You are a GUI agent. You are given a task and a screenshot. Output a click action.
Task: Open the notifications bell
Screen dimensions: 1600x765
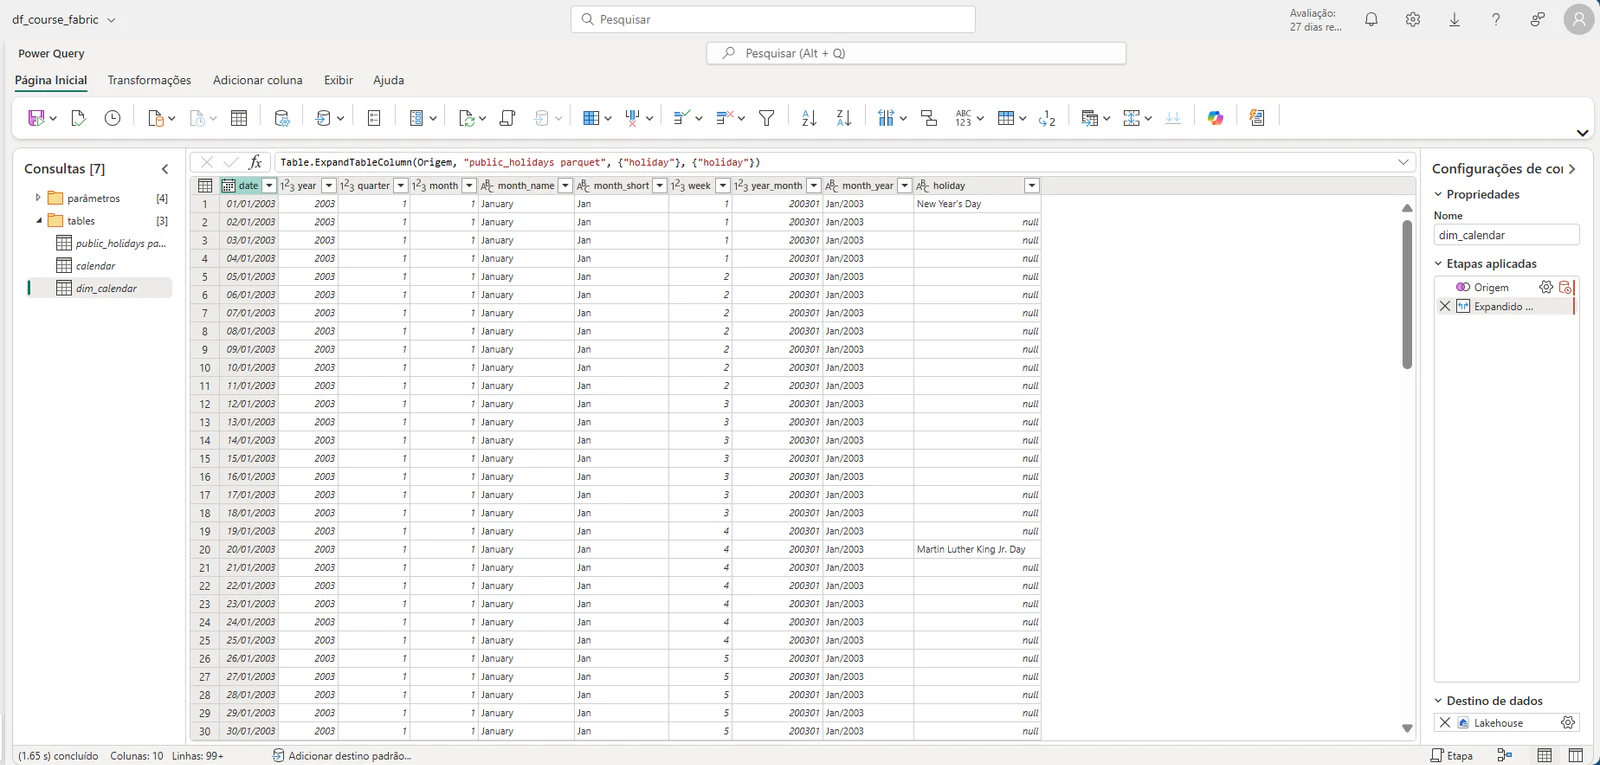coord(1371,19)
